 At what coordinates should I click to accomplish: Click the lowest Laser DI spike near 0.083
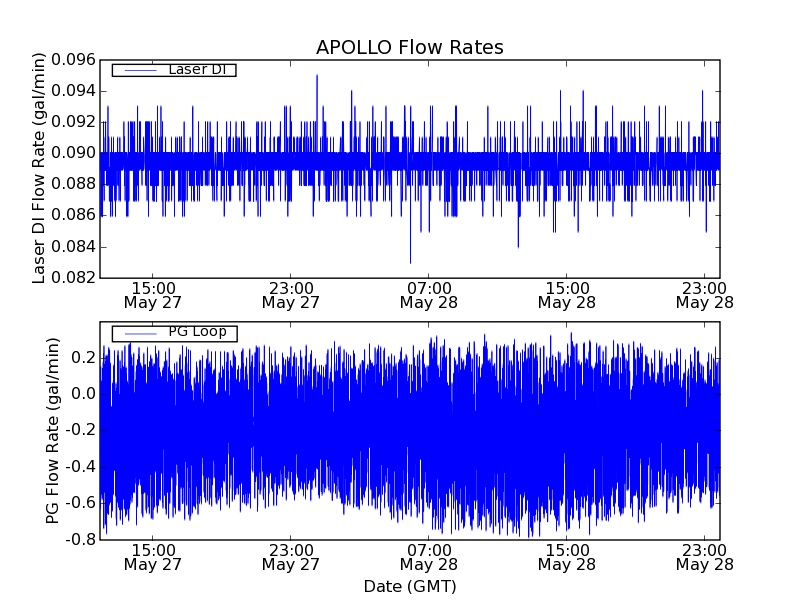click(410, 261)
